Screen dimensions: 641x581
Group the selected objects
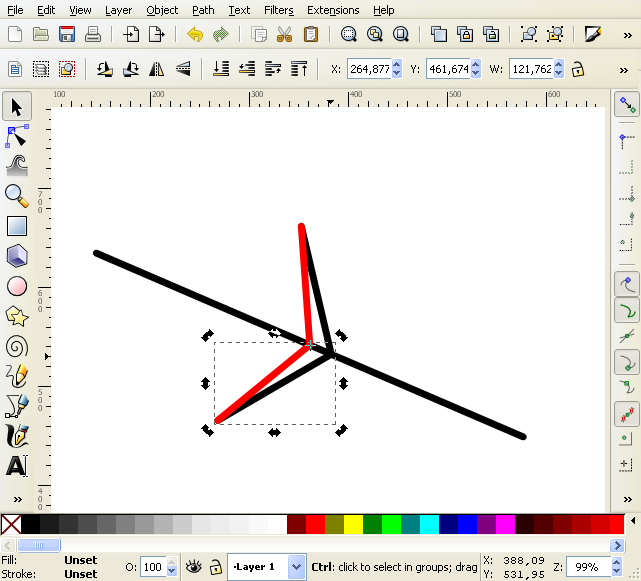pyautogui.click(x=529, y=34)
